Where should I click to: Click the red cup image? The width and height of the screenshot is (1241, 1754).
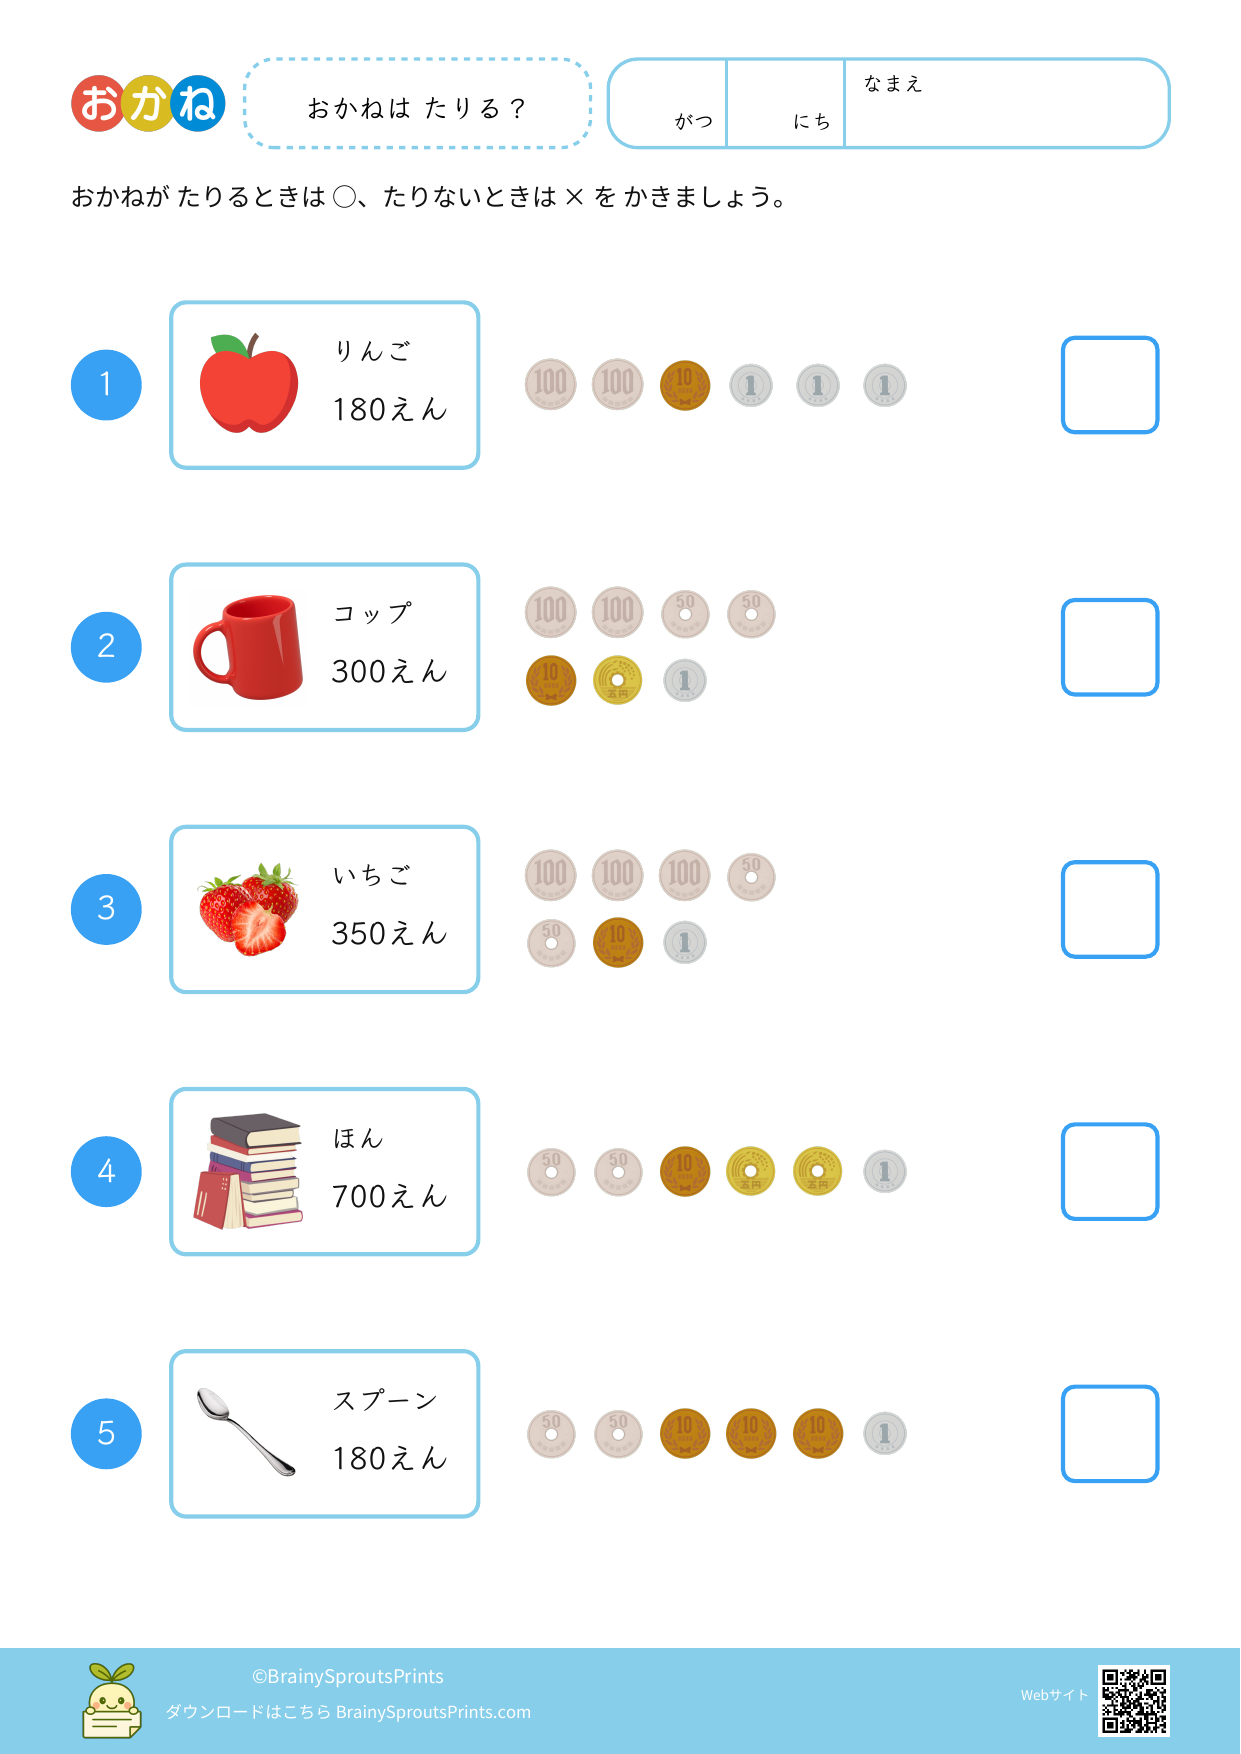pos(249,647)
